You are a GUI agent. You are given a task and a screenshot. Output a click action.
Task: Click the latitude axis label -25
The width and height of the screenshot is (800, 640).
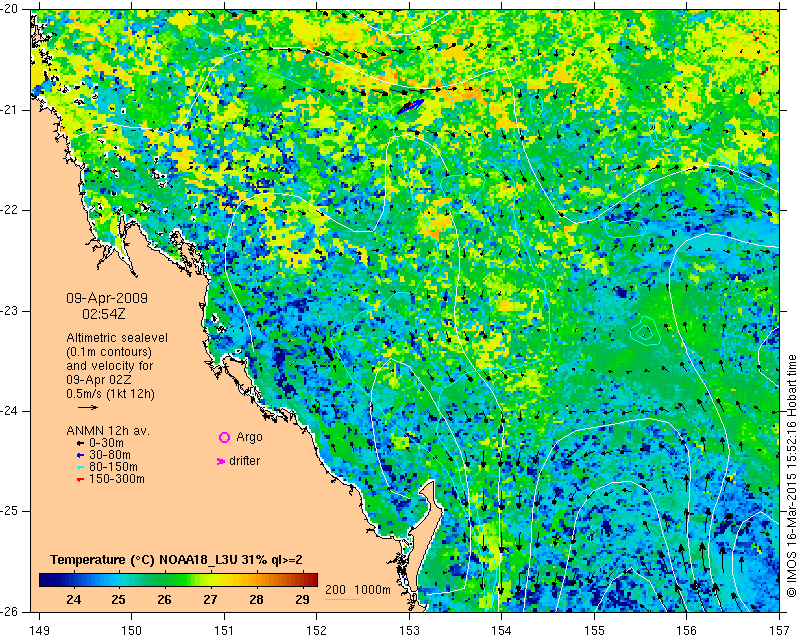(x=9, y=511)
